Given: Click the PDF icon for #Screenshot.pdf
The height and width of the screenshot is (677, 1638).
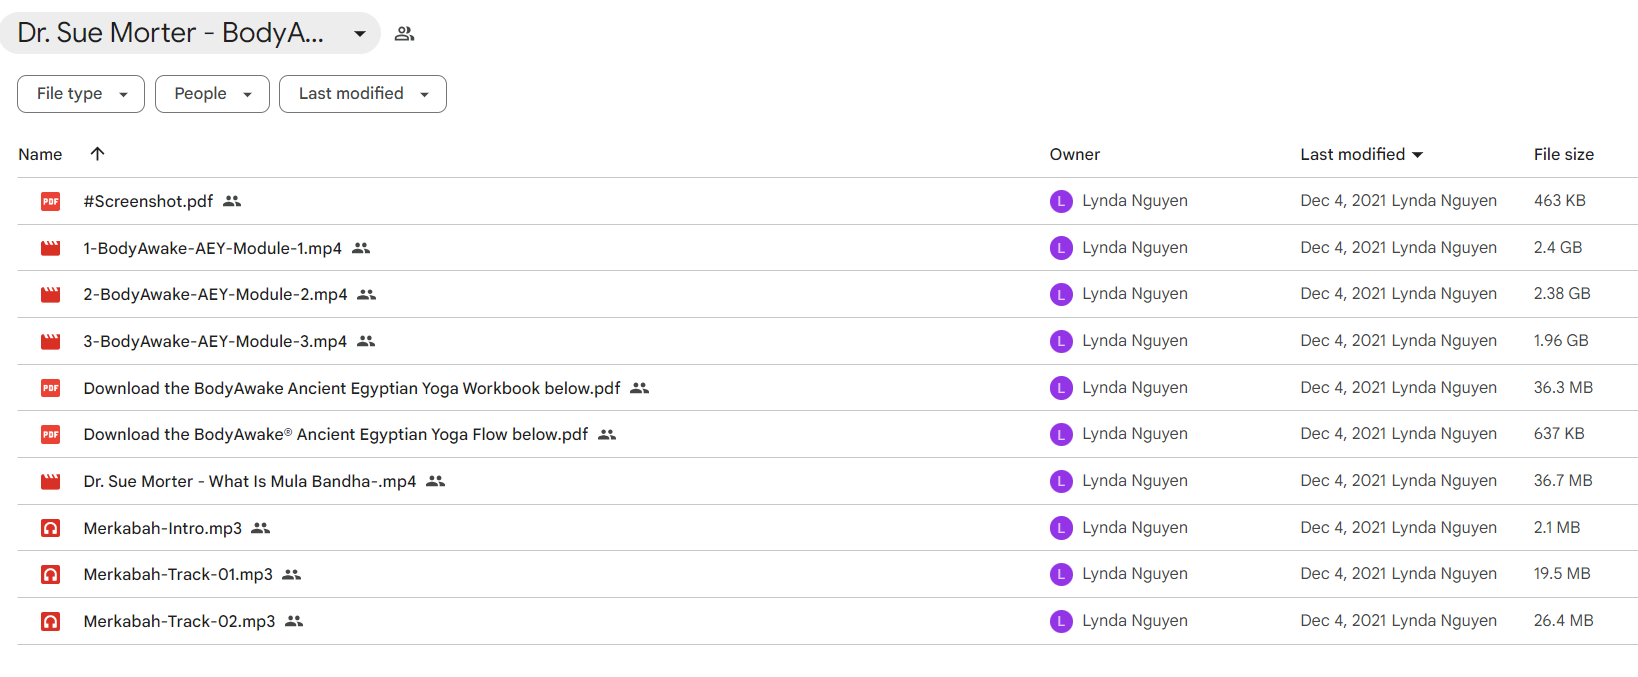Looking at the screenshot, I should click(x=51, y=201).
